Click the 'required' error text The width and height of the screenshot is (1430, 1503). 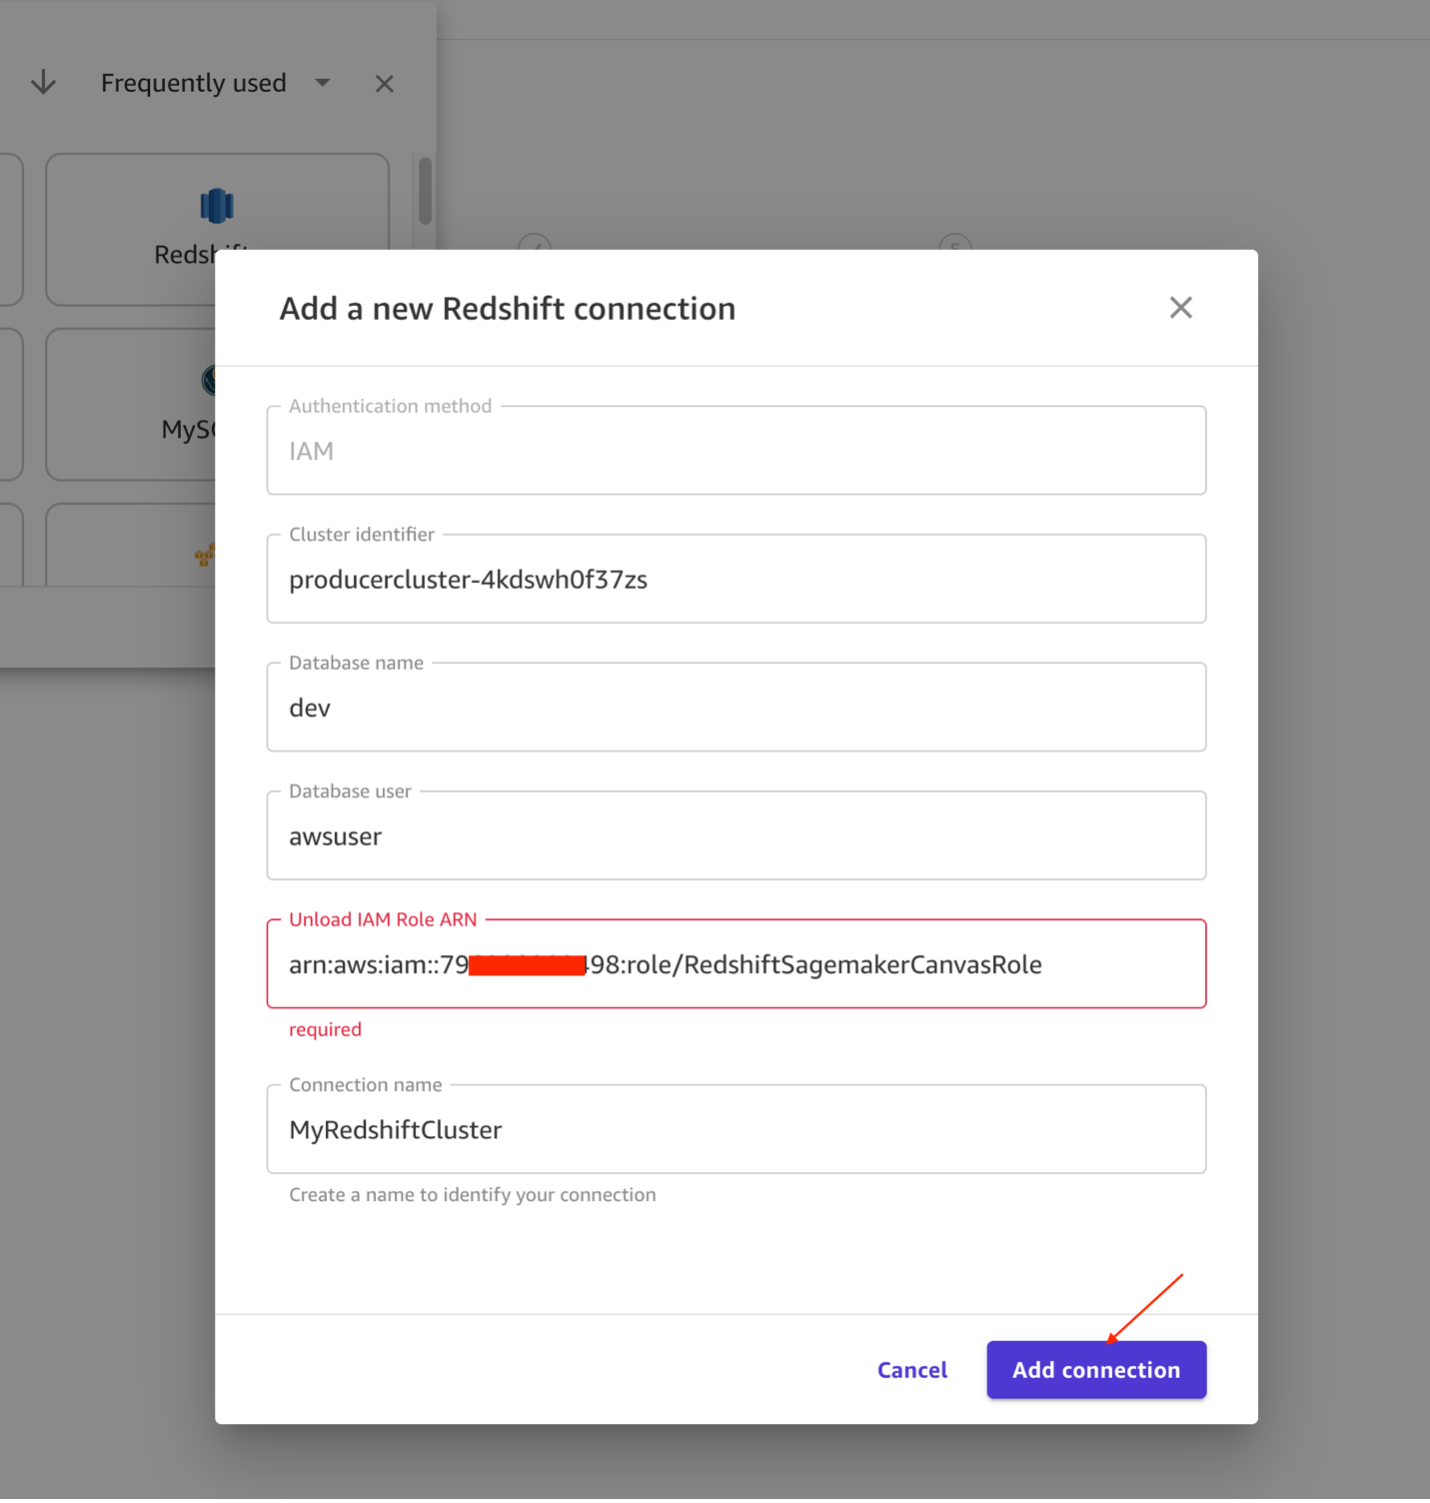point(325,1029)
